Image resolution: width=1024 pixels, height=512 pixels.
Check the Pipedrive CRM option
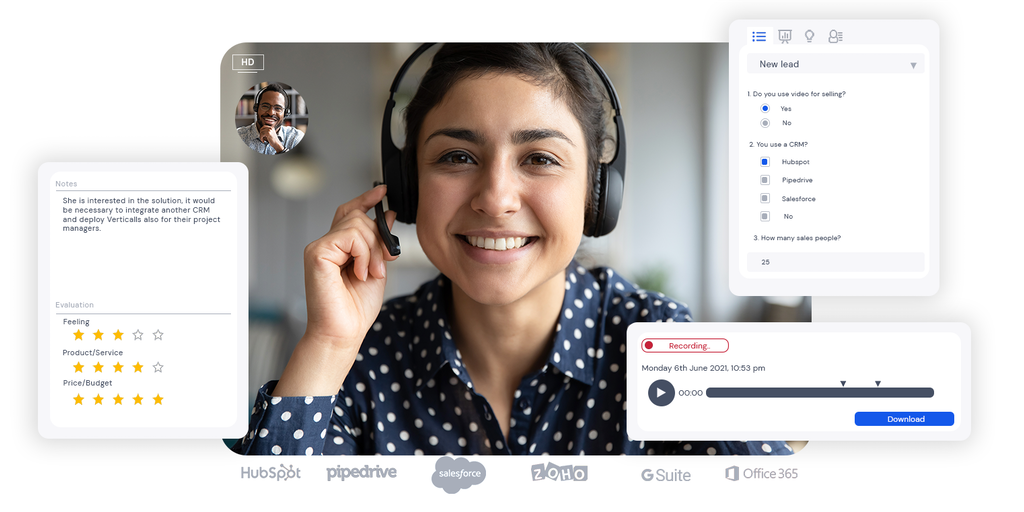tap(765, 180)
